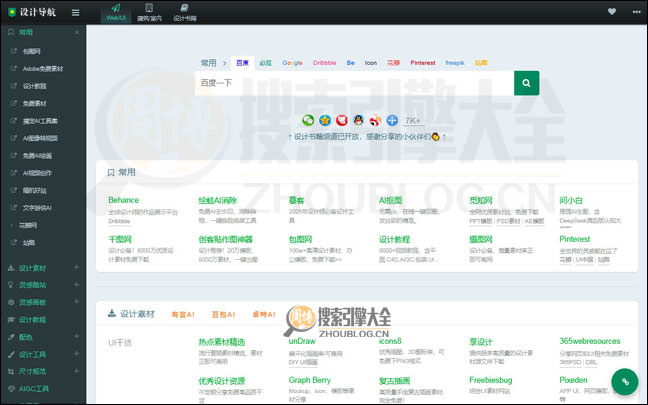Open the Behance site link

tap(123, 200)
